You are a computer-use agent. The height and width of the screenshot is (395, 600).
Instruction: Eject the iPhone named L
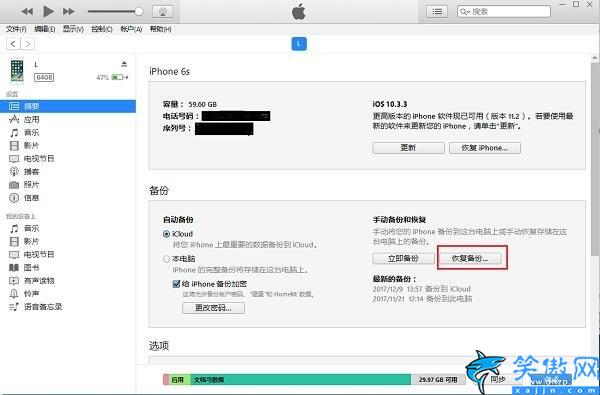(x=124, y=64)
